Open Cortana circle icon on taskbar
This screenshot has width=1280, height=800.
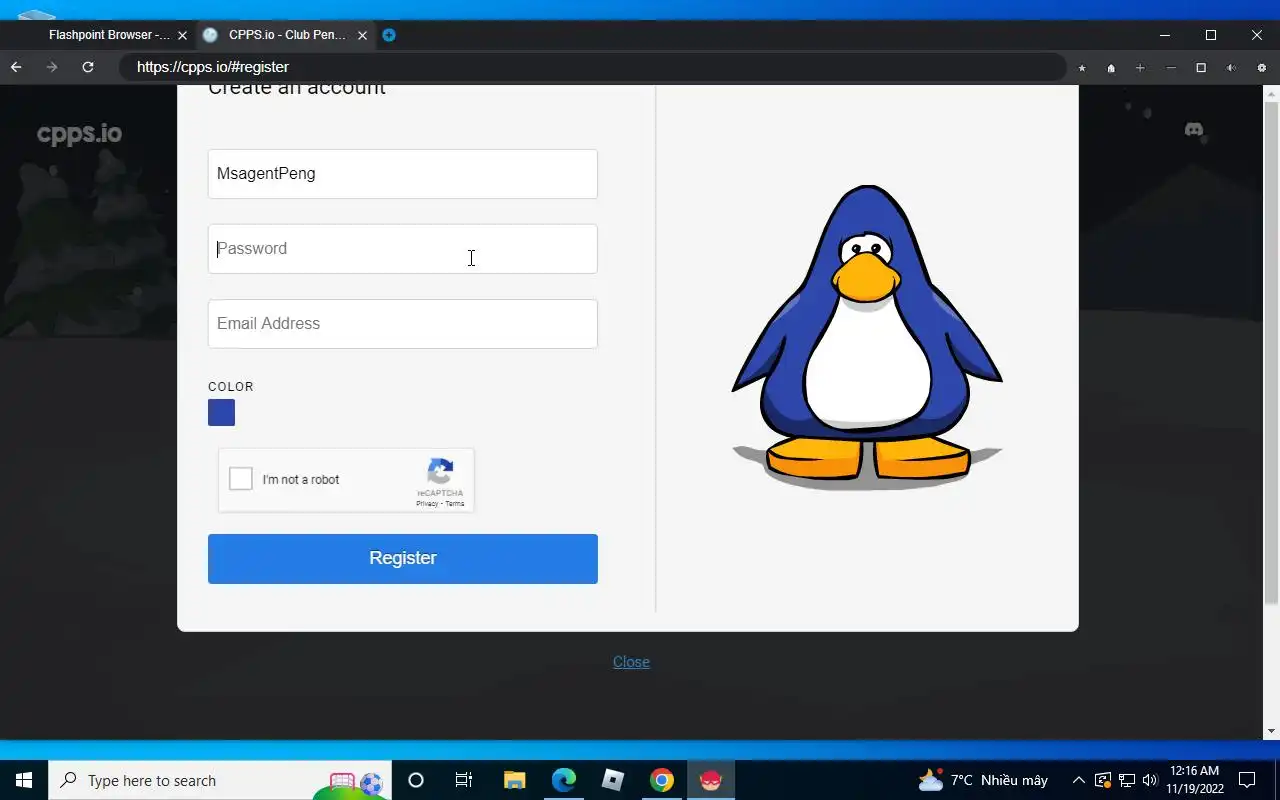click(x=416, y=780)
